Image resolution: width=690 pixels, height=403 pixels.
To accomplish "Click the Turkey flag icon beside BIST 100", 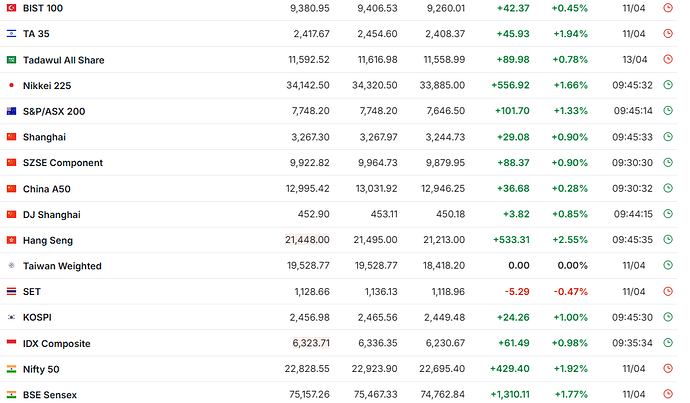I will pos(11,8).
